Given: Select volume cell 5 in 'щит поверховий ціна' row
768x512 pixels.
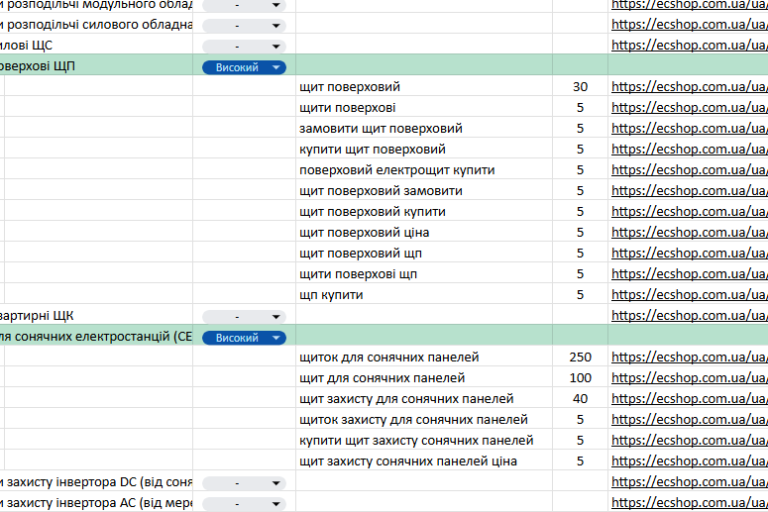Looking at the screenshot, I should click(x=580, y=232).
